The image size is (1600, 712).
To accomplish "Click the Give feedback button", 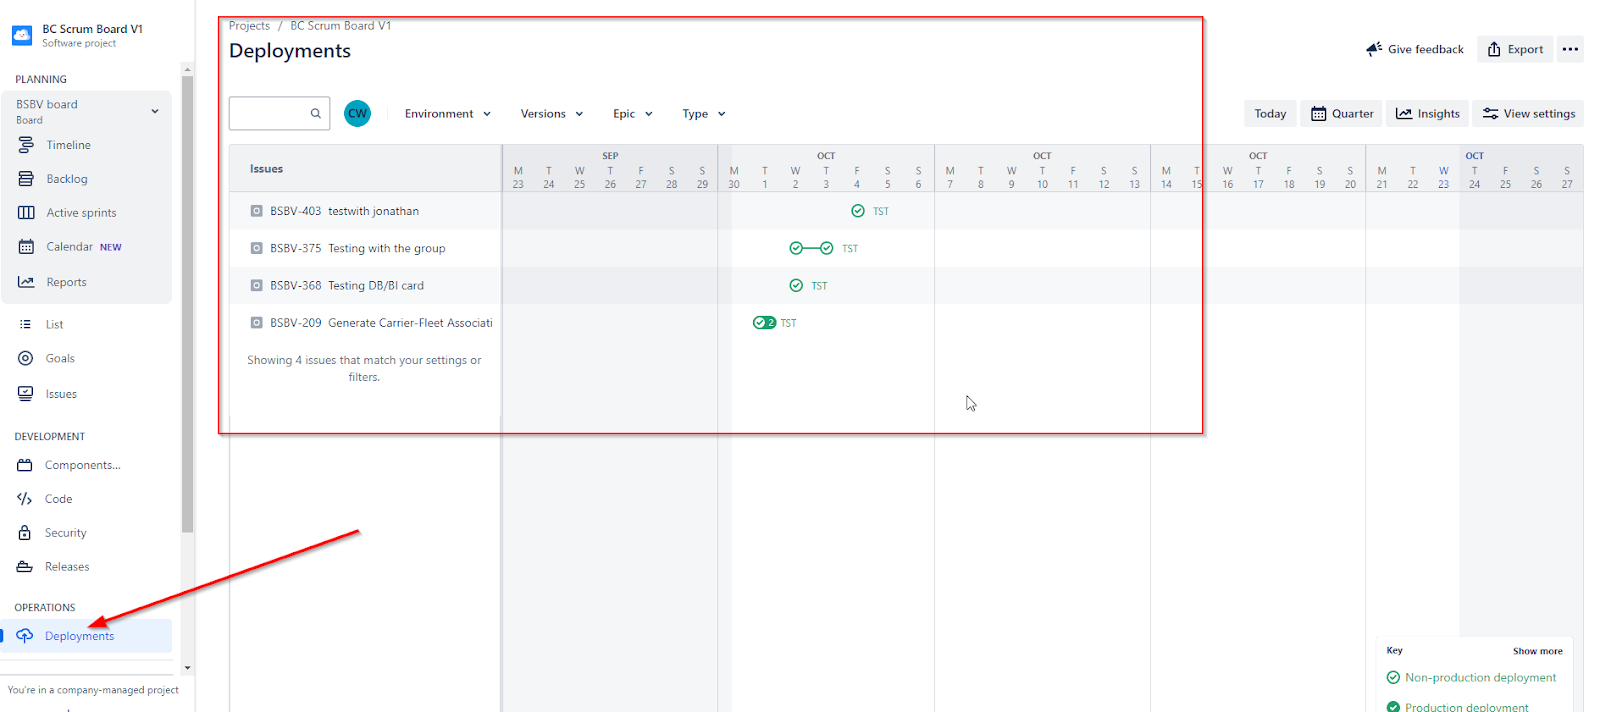I will (1415, 49).
